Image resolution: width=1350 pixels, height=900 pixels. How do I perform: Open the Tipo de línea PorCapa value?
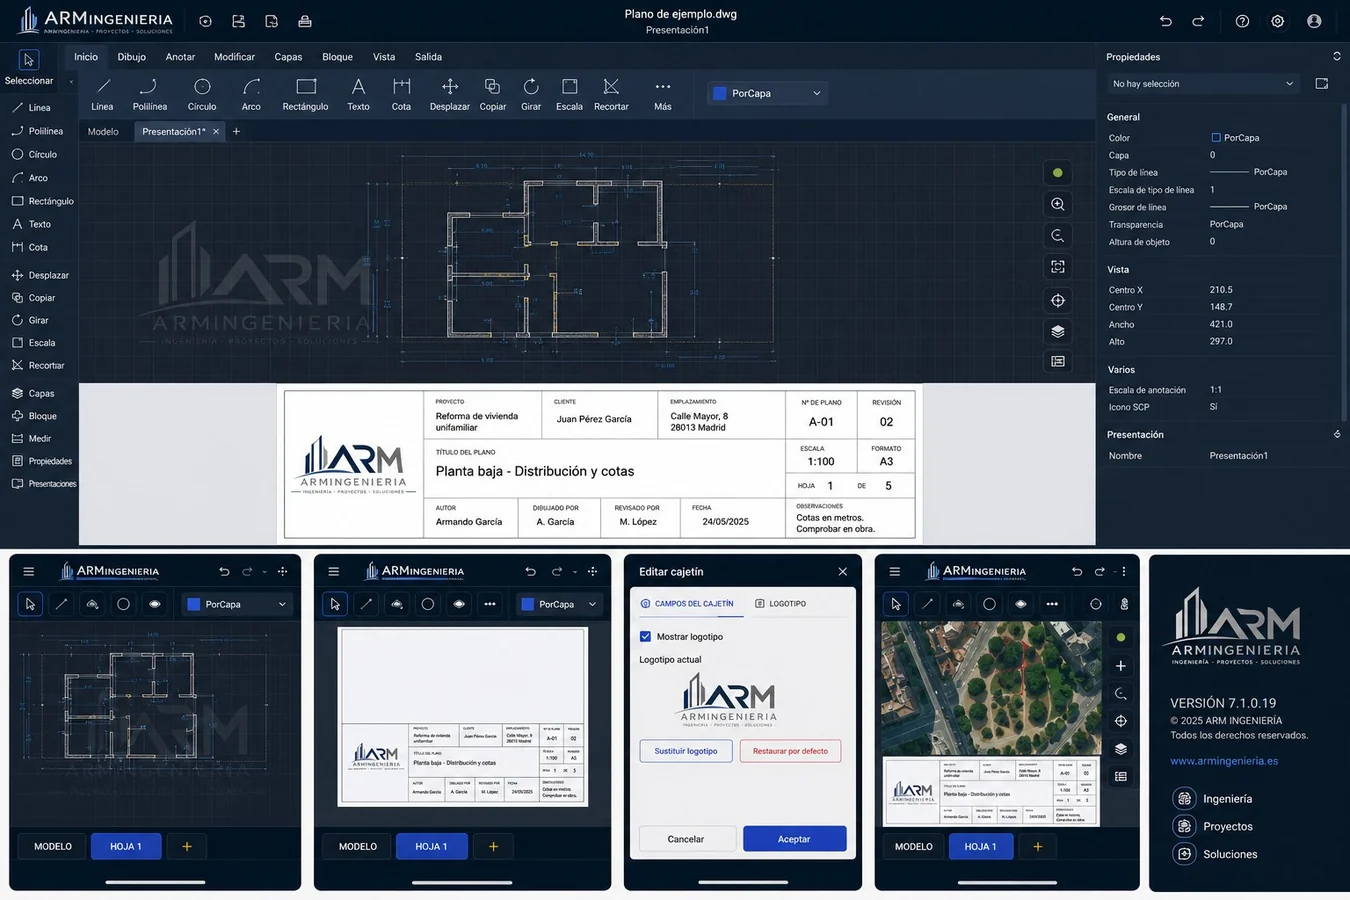[x=1248, y=172]
